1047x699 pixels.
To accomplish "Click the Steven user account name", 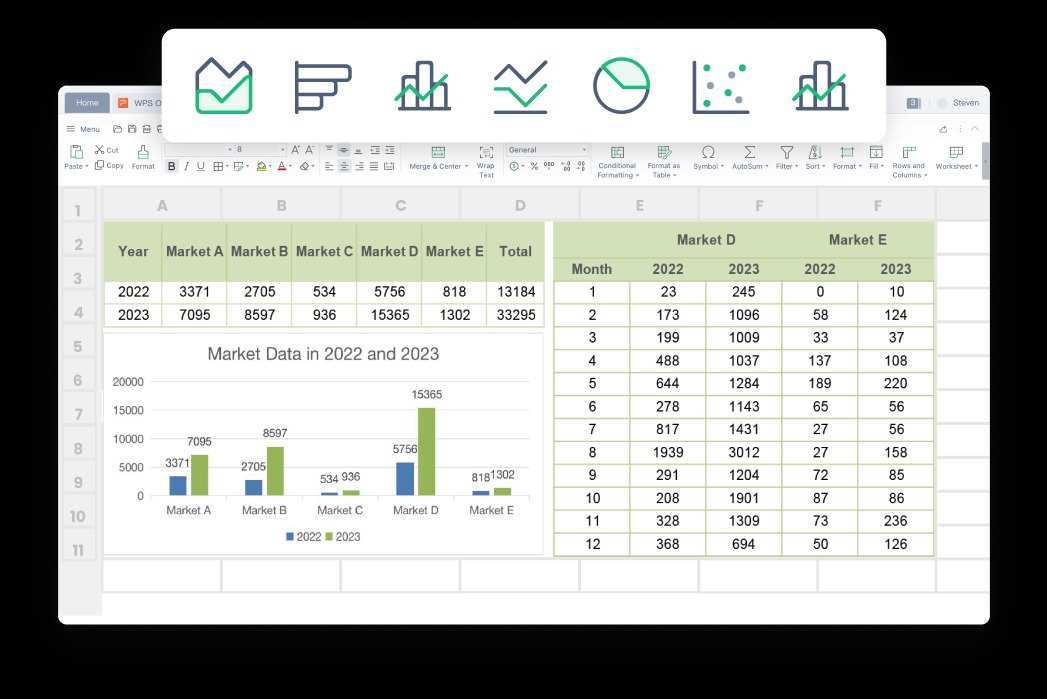I will coord(965,103).
